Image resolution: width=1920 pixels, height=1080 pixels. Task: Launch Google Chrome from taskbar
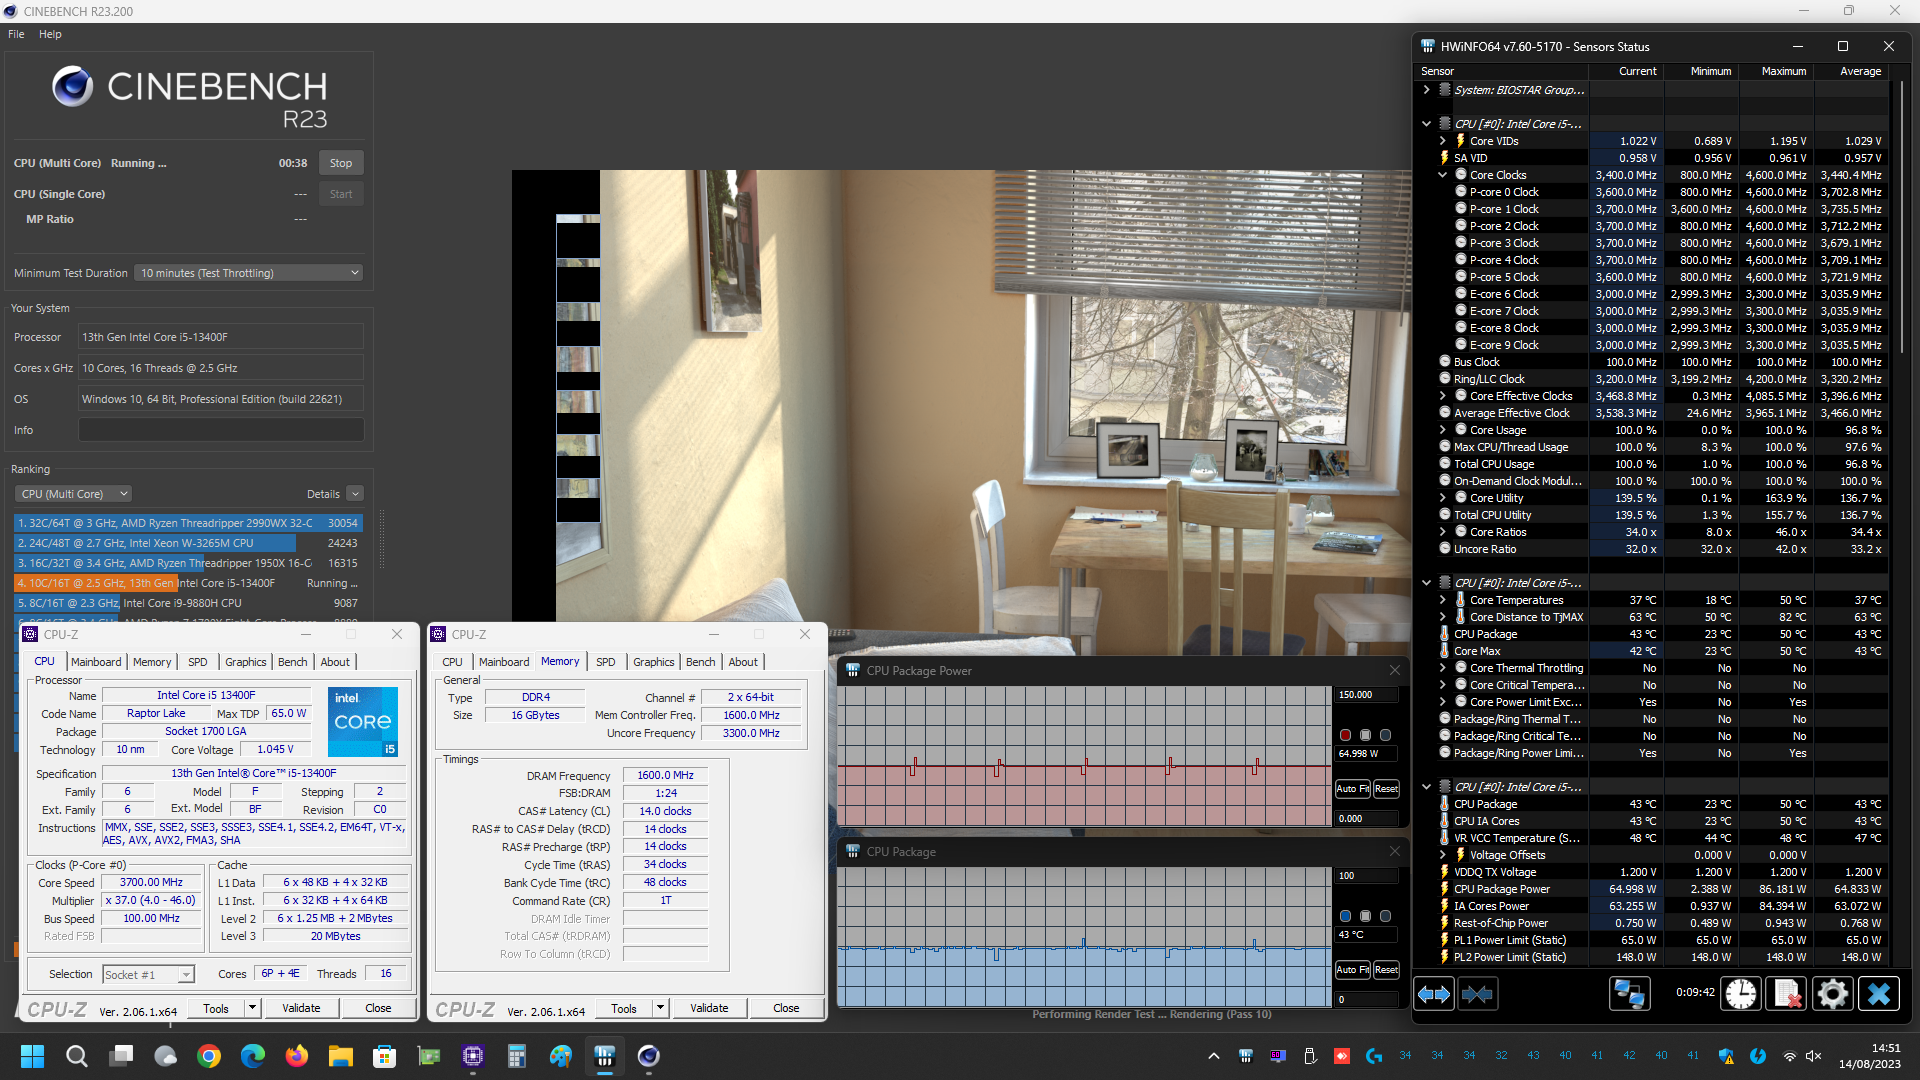[x=209, y=1056]
